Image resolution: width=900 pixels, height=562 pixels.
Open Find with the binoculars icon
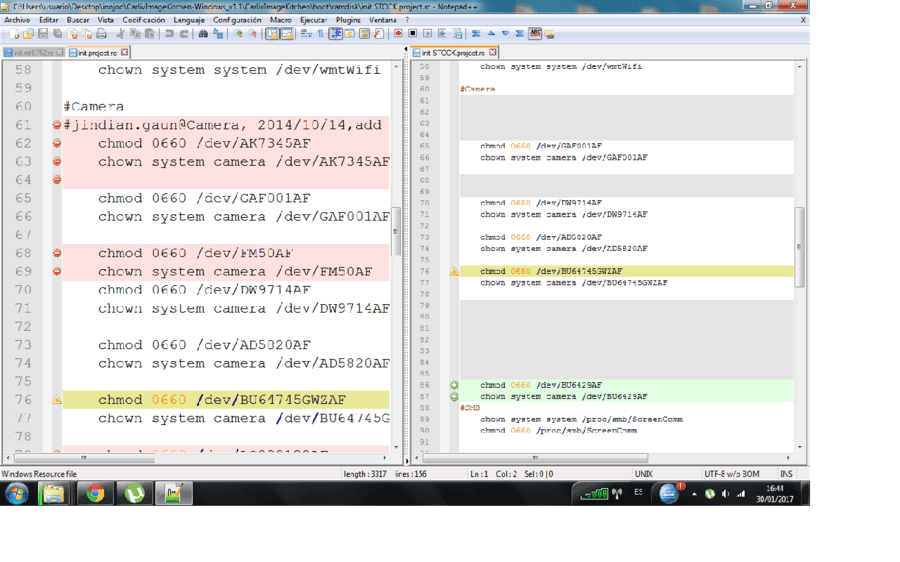(203, 34)
